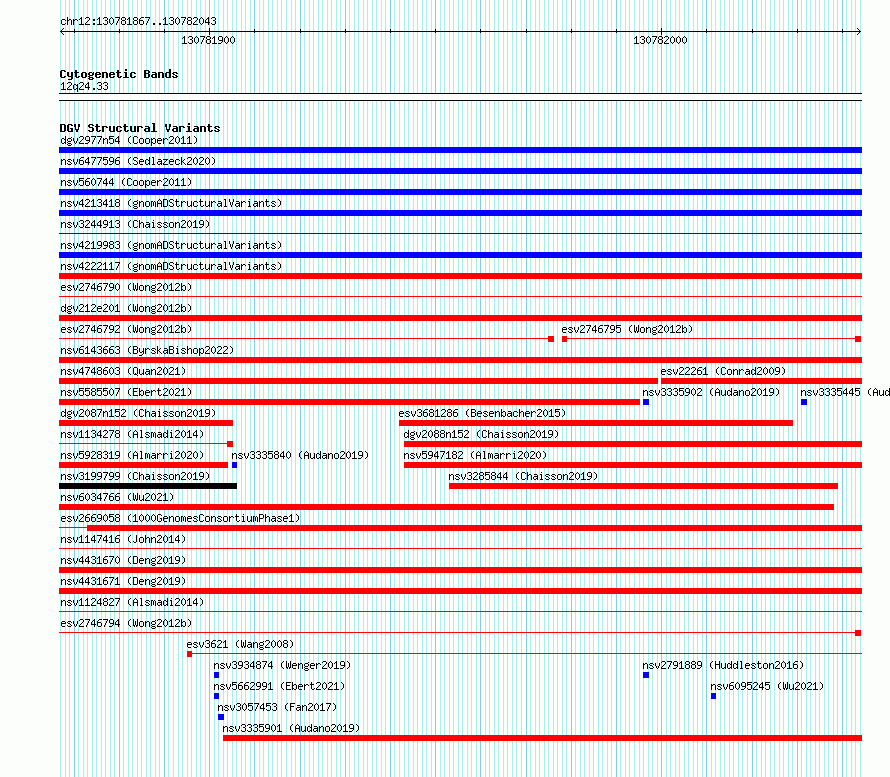Select the nsv3335840 (Audano2019) label
The height and width of the screenshot is (777, 890).
coord(300,455)
